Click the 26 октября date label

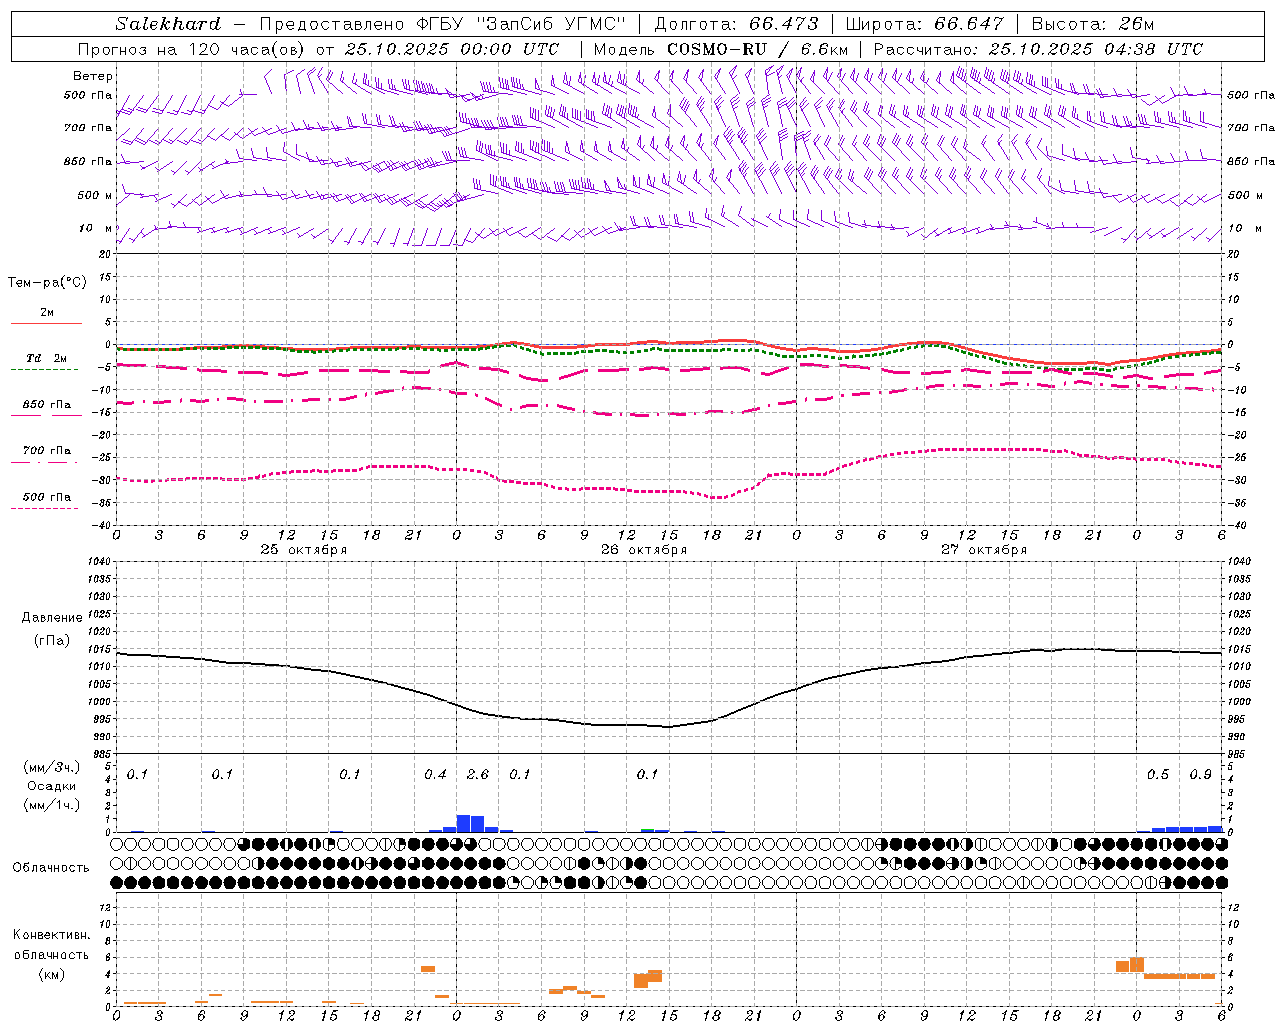[x=644, y=550]
